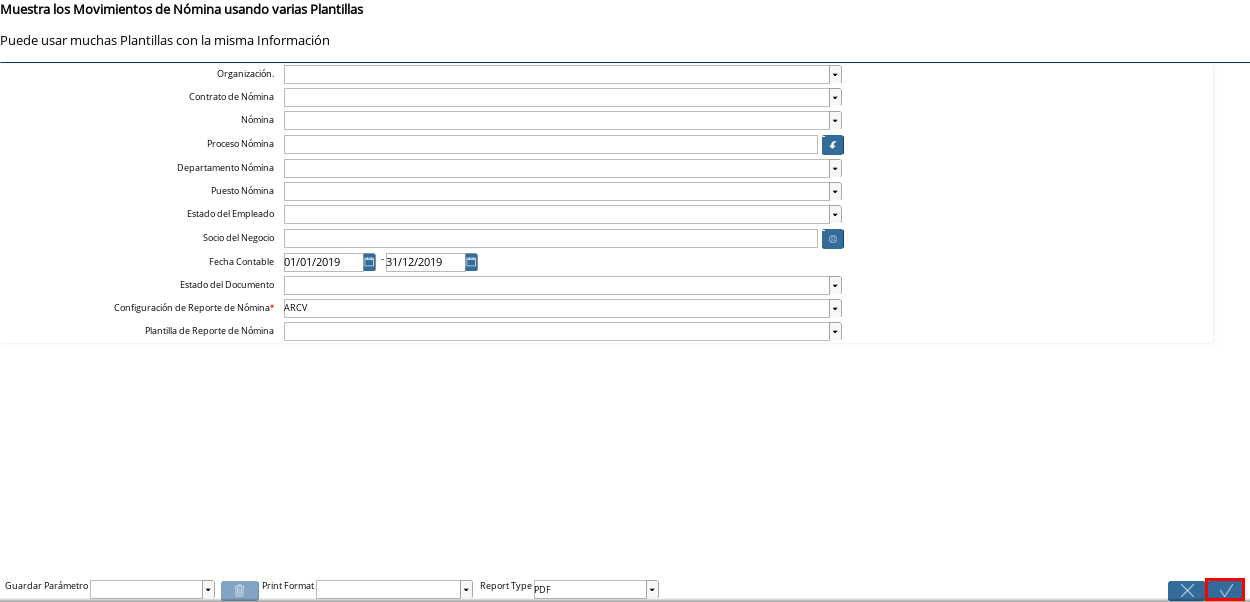Expand the Print Format dropdown
Screen dimensions: 1250x602
tap(466, 590)
